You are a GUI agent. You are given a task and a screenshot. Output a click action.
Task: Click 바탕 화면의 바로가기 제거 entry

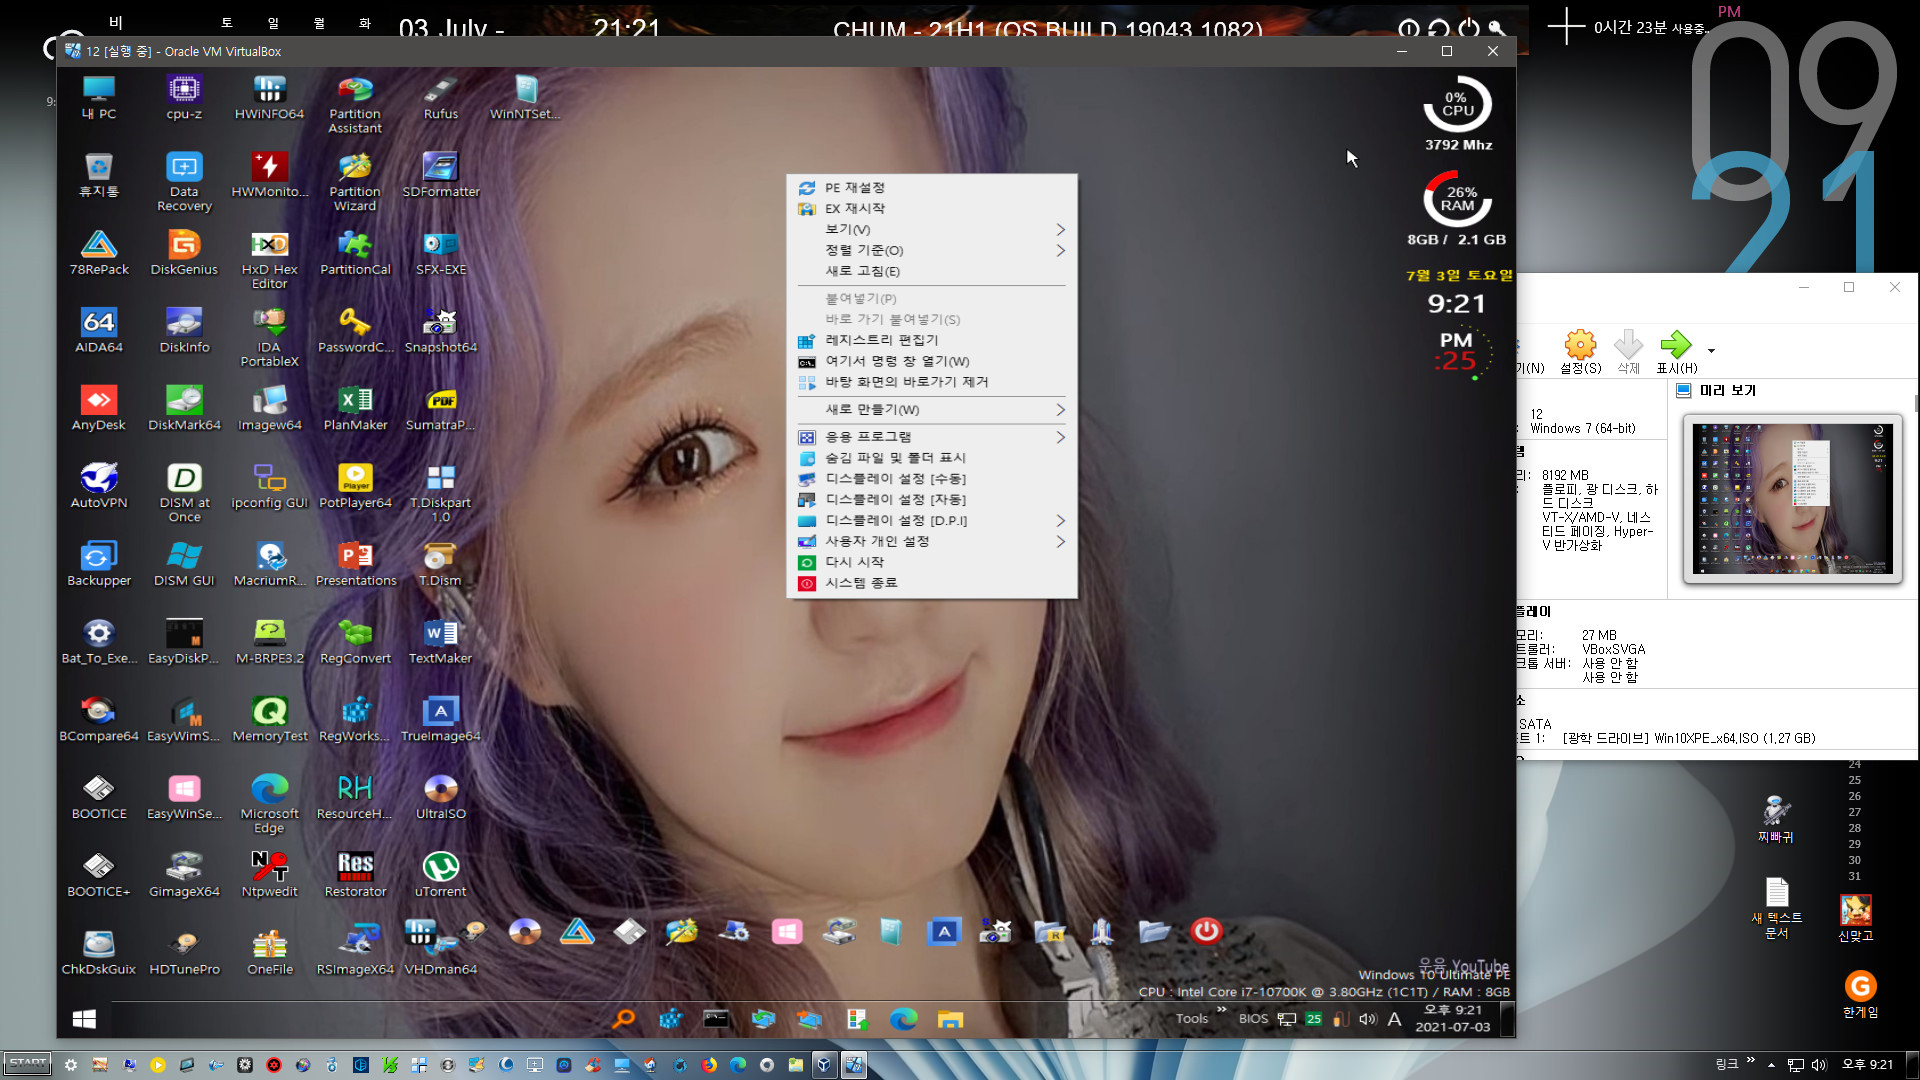pos(932,382)
